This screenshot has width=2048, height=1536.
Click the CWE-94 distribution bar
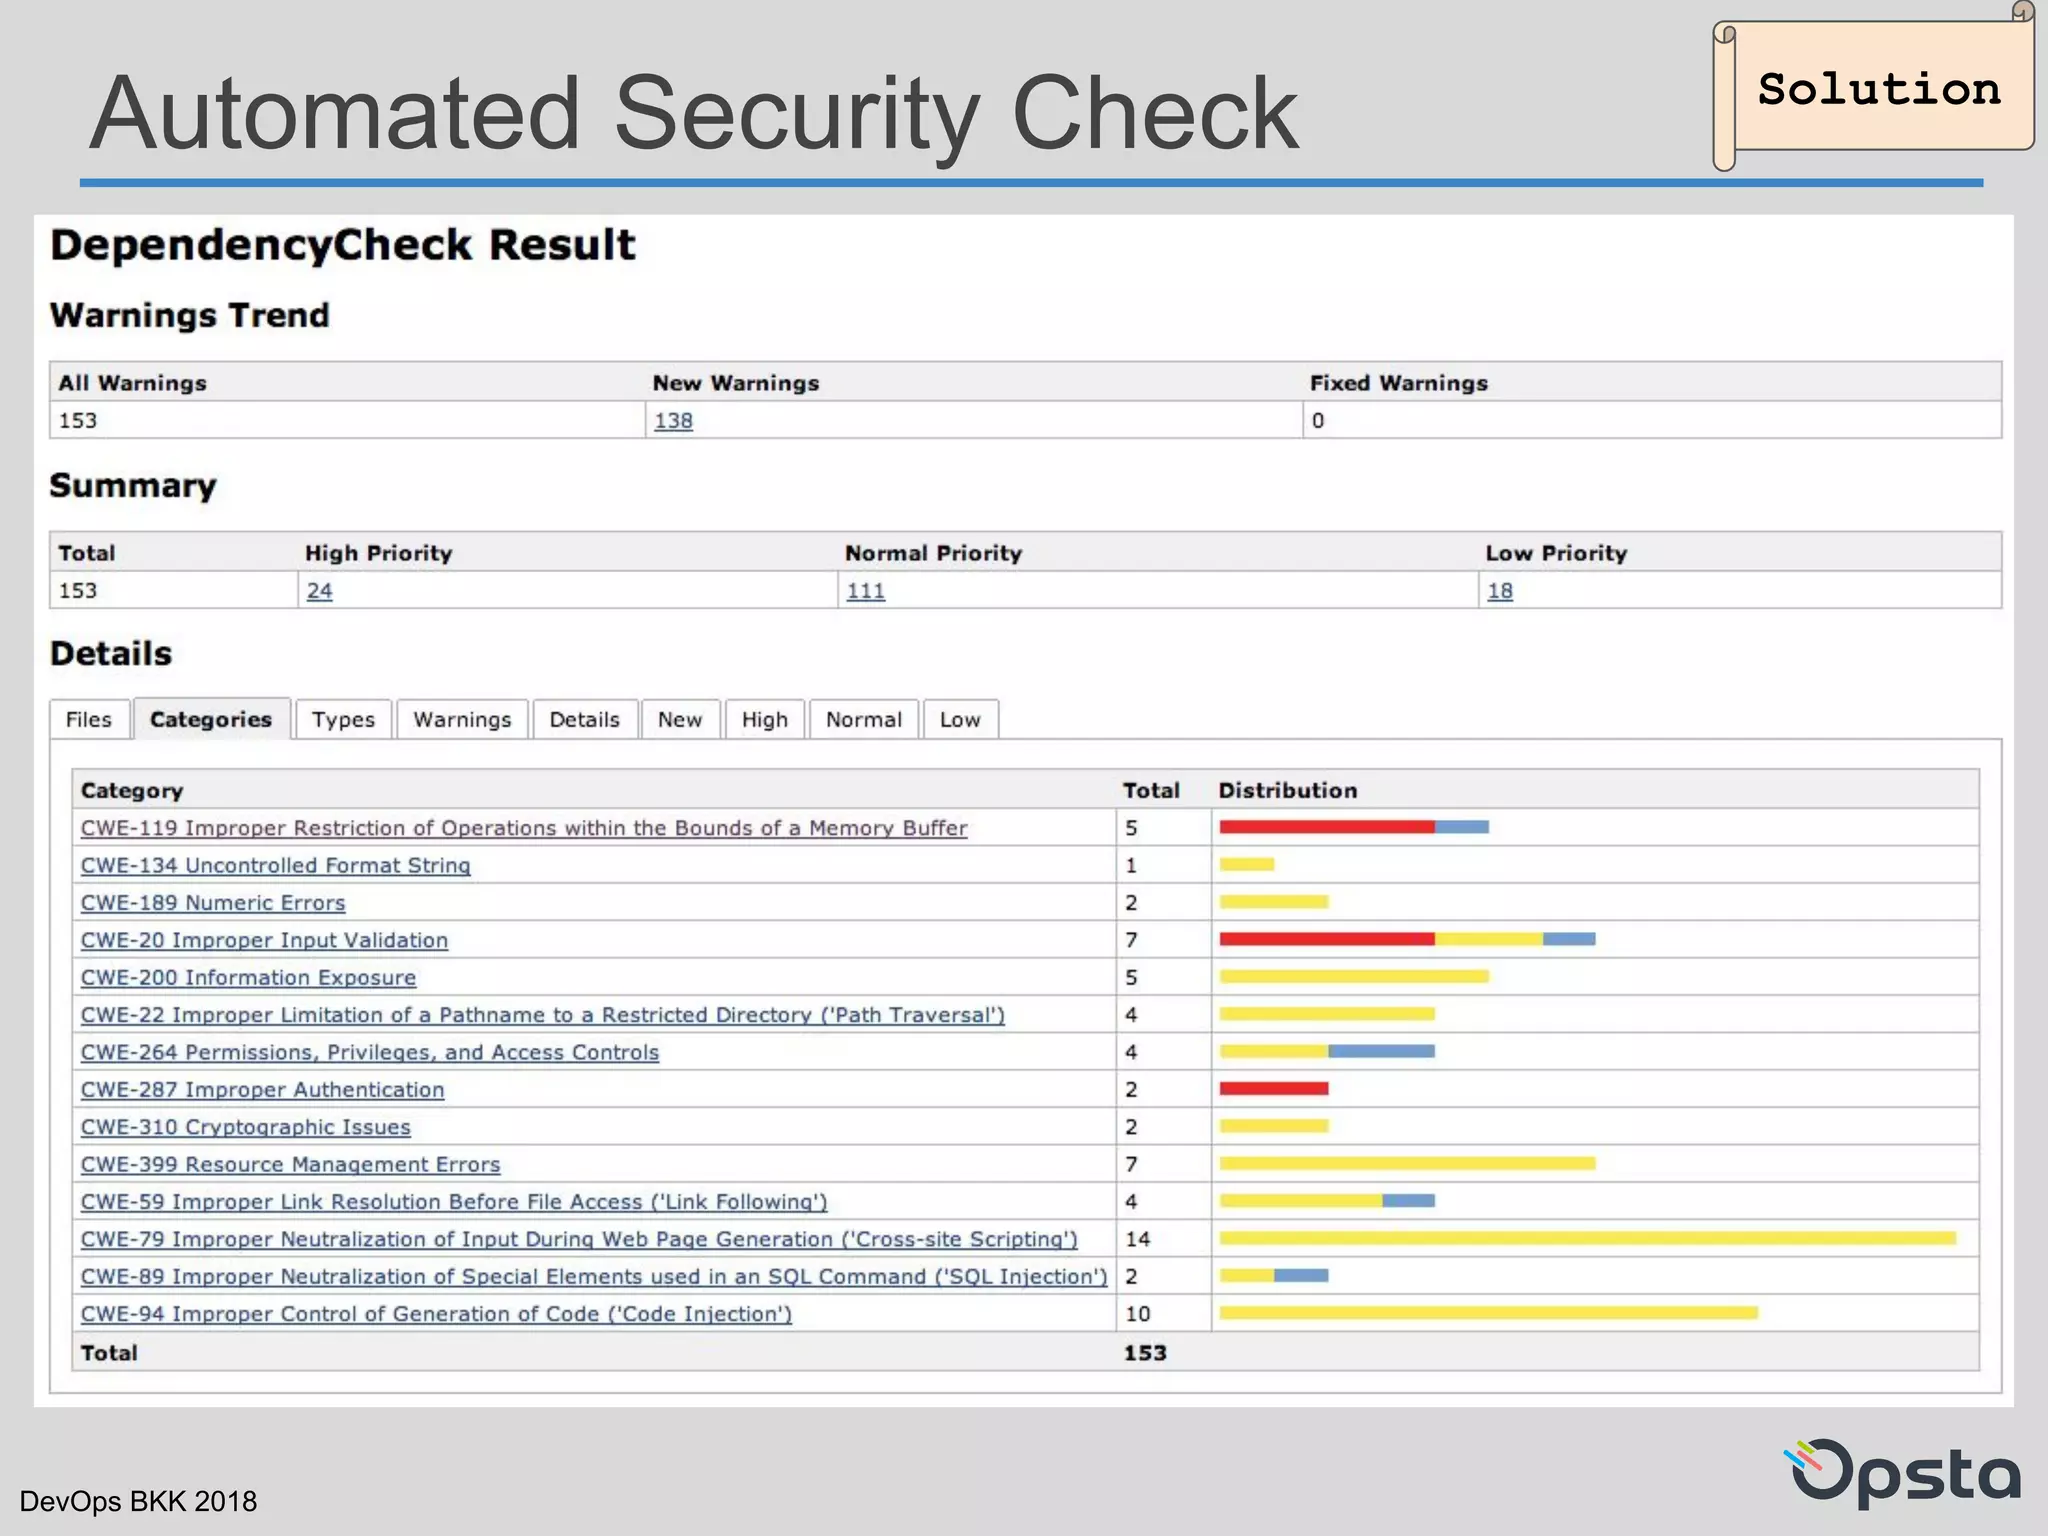pyautogui.click(x=1488, y=1313)
